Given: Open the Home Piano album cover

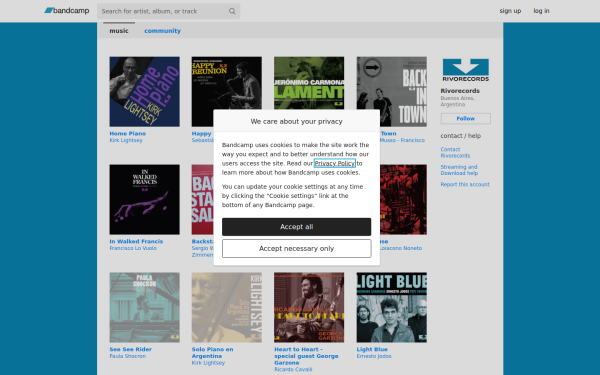Looking at the screenshot, I should click(x=144, y=92).
